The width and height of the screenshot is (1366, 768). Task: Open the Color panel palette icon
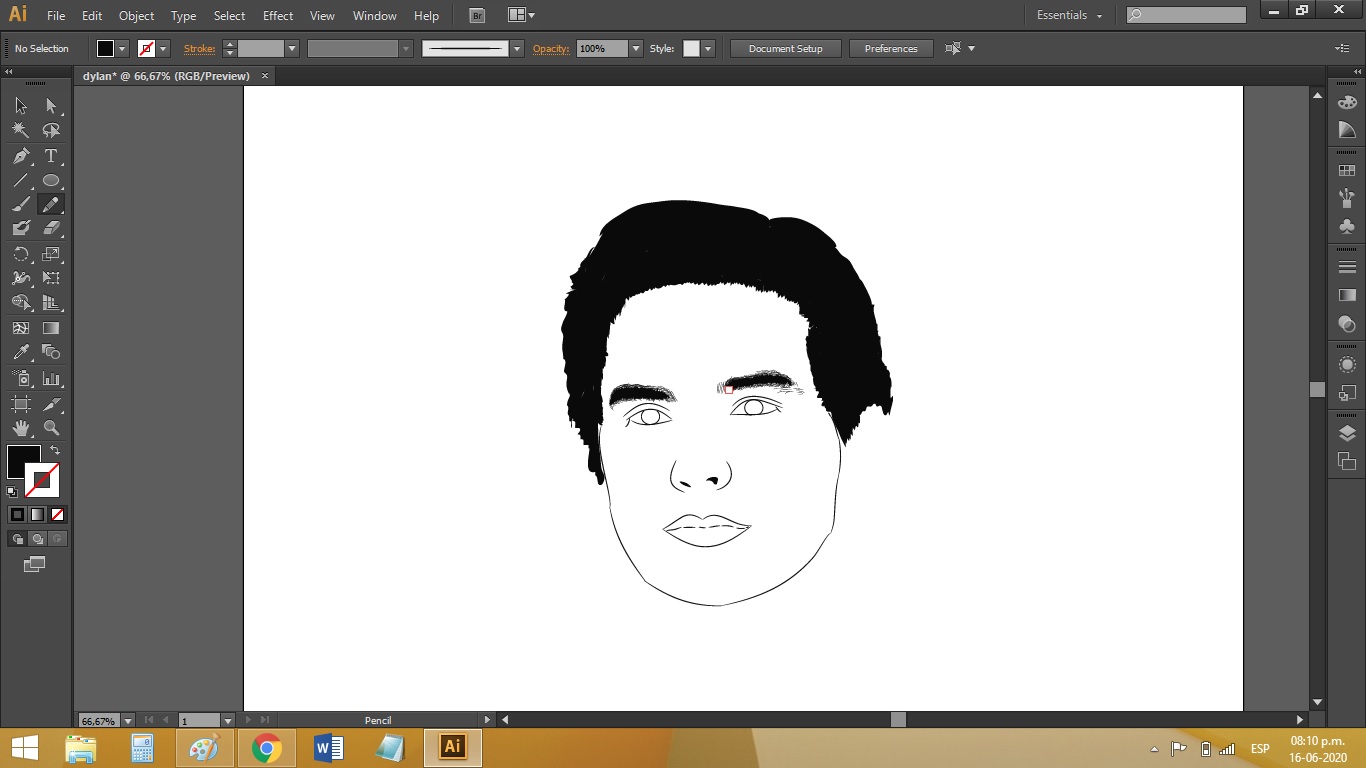[x=1347, y=103]
